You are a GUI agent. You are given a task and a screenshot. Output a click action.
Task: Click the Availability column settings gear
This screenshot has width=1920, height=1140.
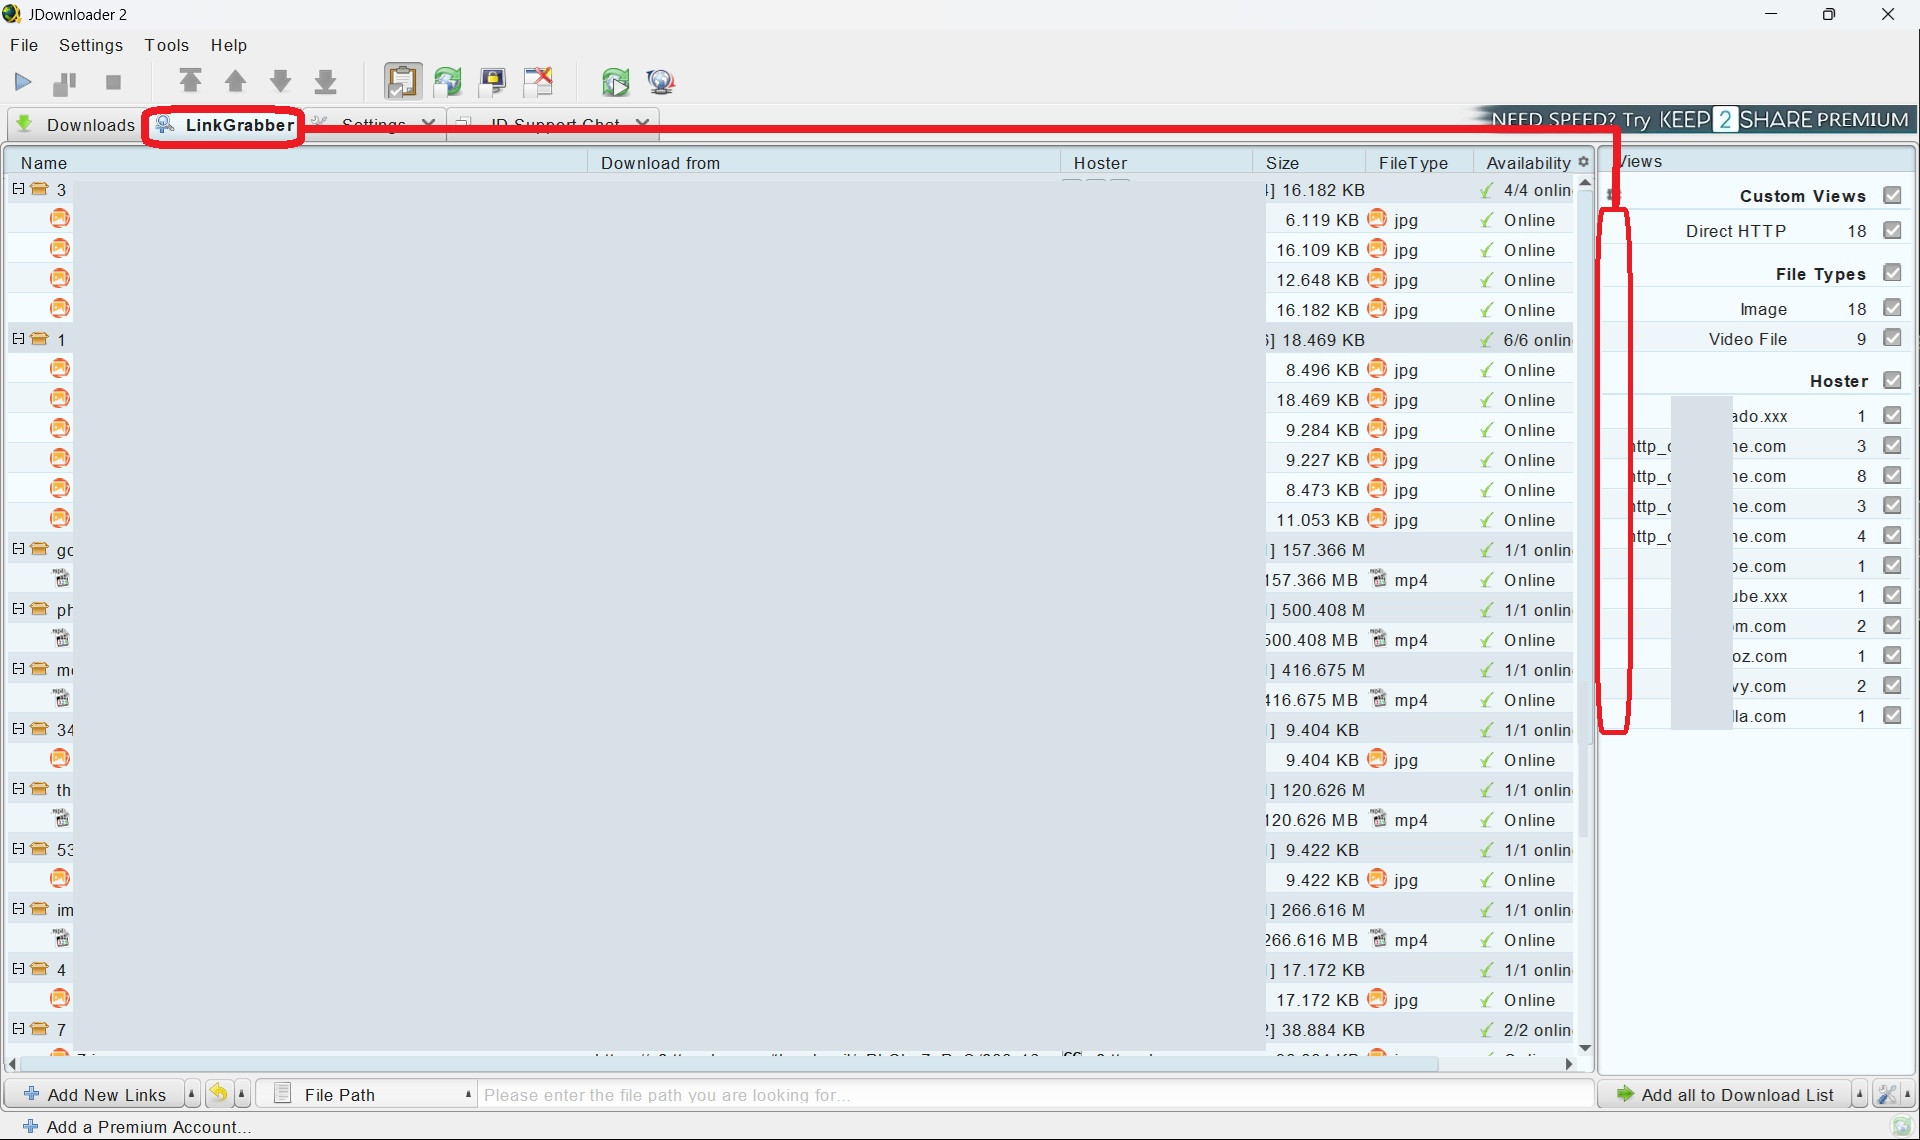(x=1583, y=162)
